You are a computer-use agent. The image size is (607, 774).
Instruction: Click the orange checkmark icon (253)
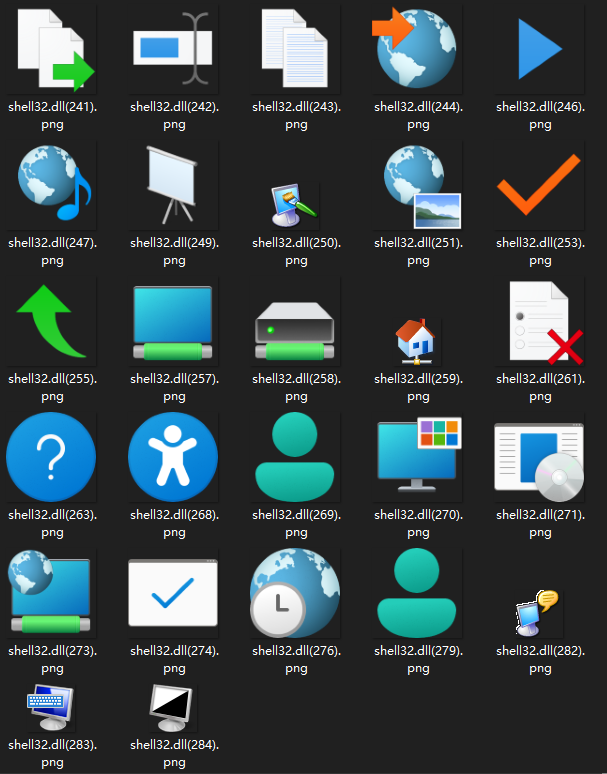539,185
